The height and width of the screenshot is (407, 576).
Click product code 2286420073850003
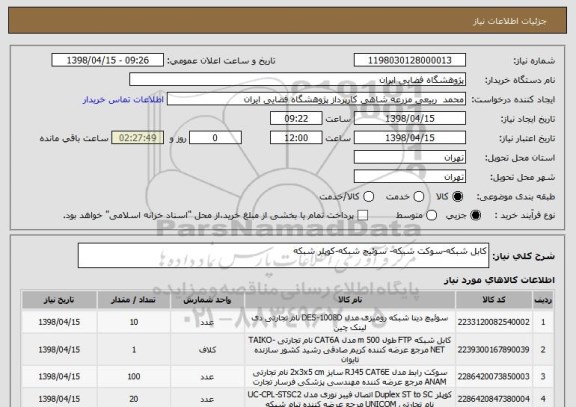tap(494, 377)
